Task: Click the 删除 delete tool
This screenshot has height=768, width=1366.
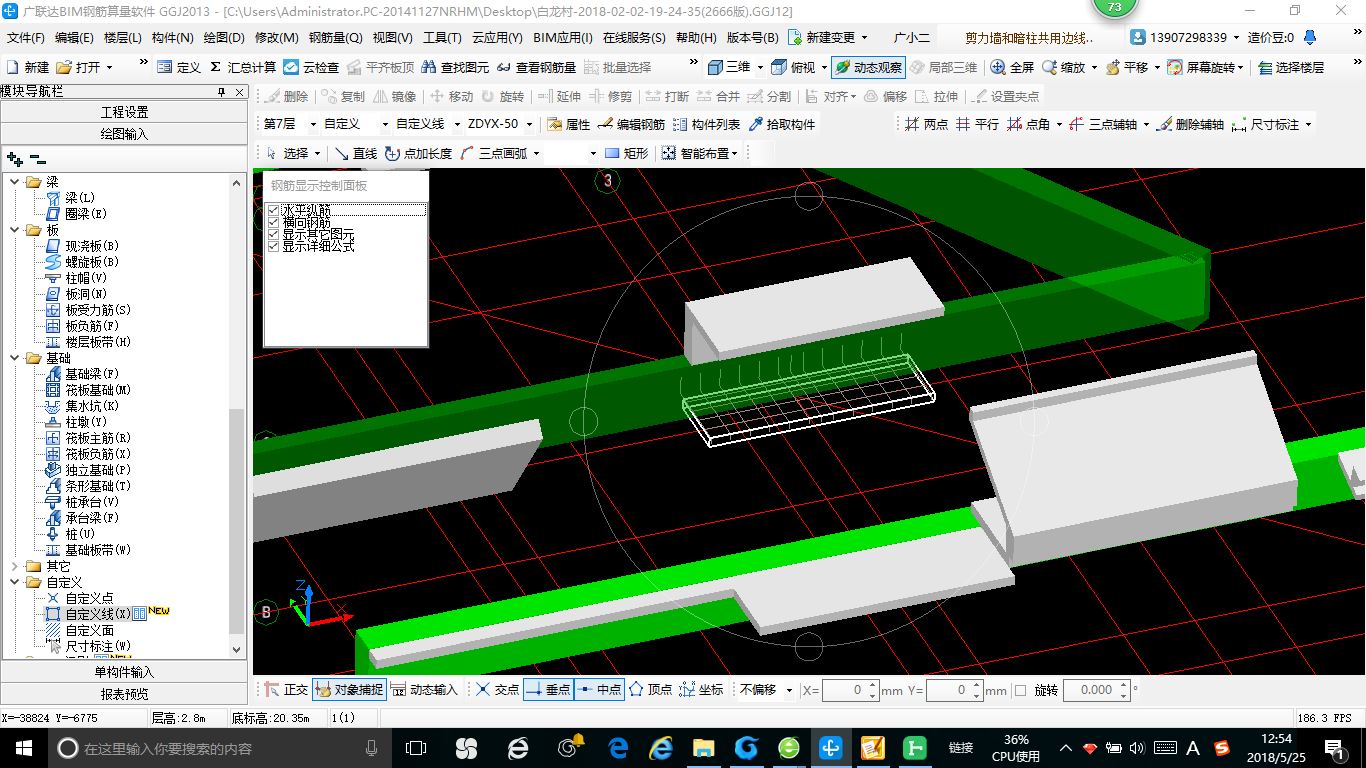Action: pyautogui.click(x=286, y=97)
